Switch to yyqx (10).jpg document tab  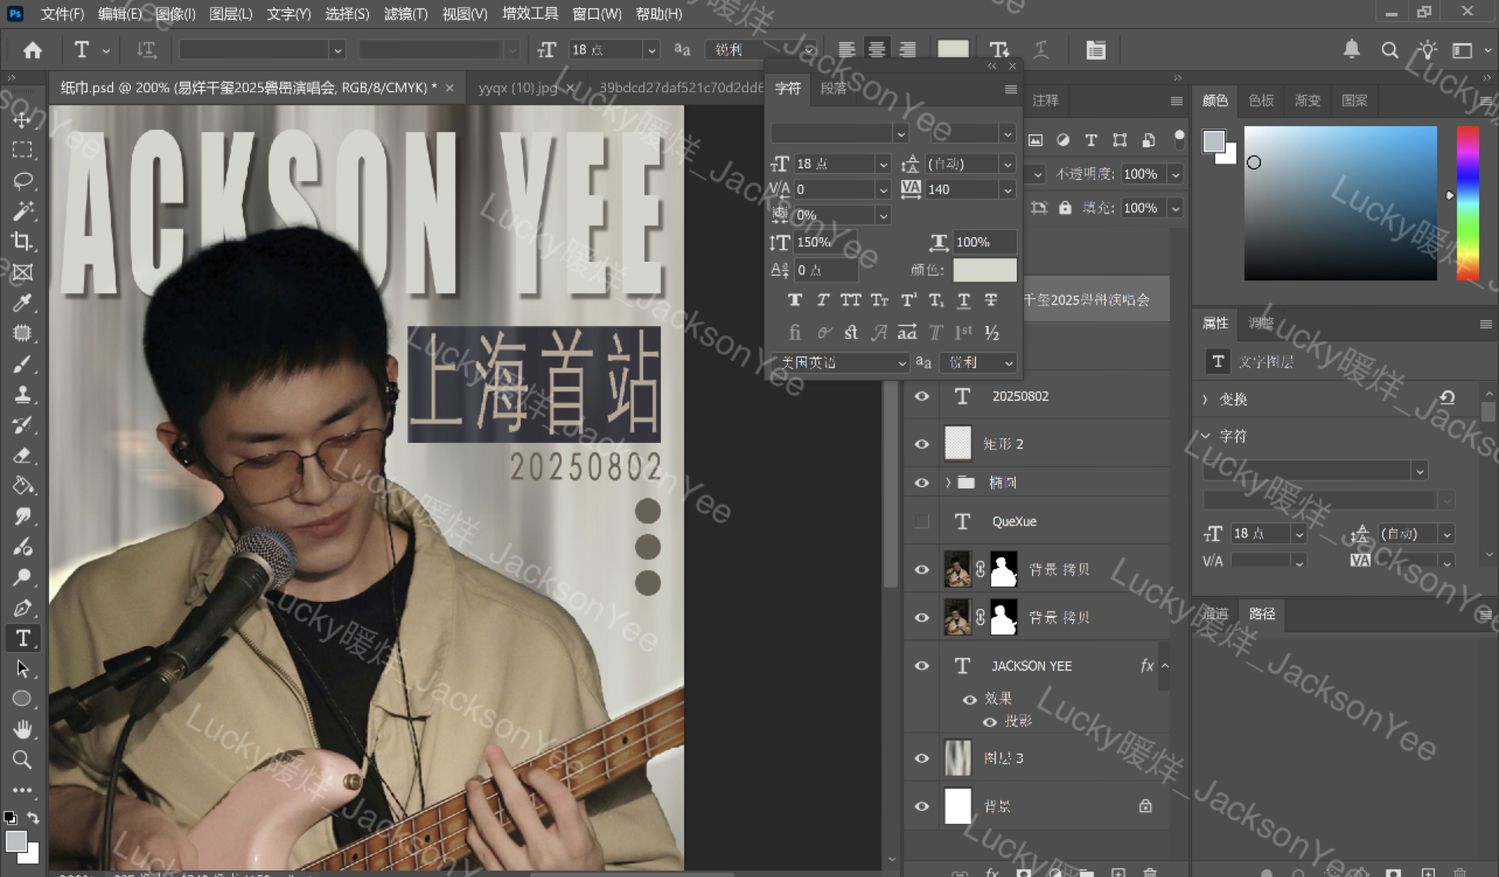[517, 88]
